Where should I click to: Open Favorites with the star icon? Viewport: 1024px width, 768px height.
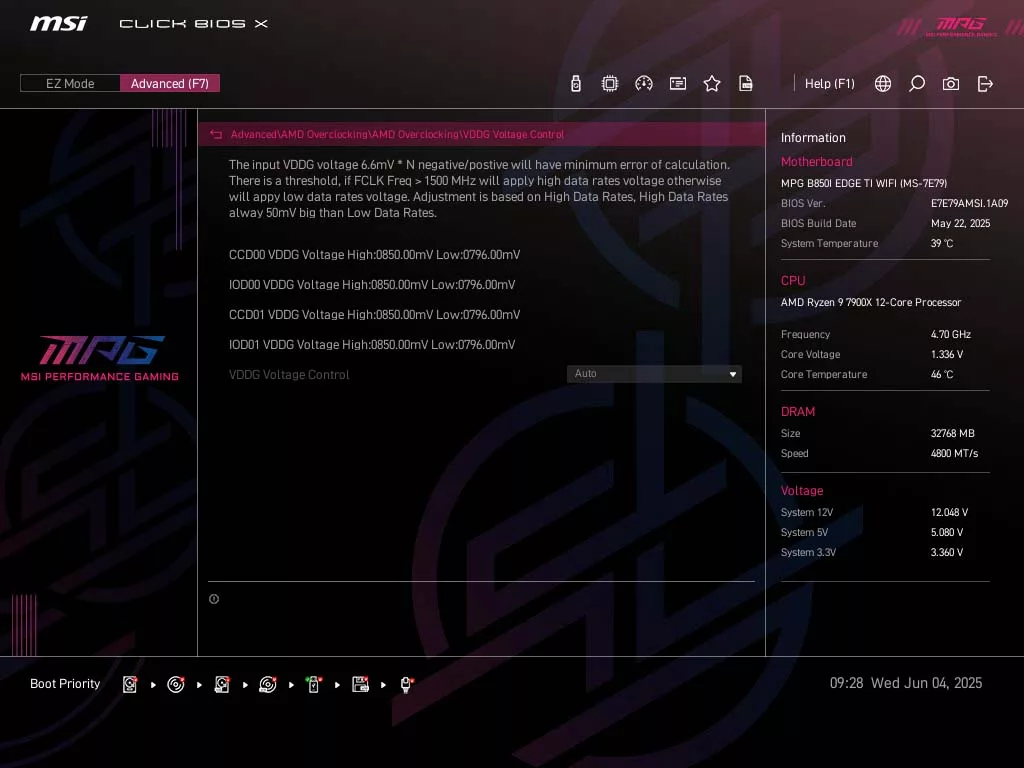pos(712,84)
